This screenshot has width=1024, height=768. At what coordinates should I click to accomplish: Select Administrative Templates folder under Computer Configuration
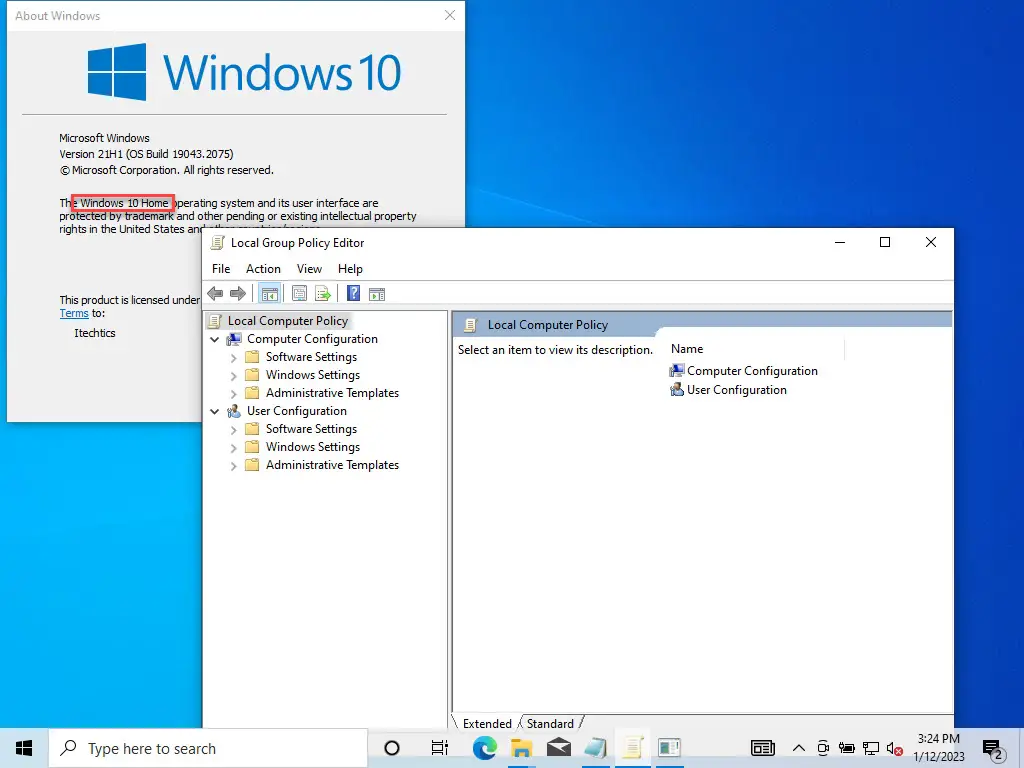[332, 392]
